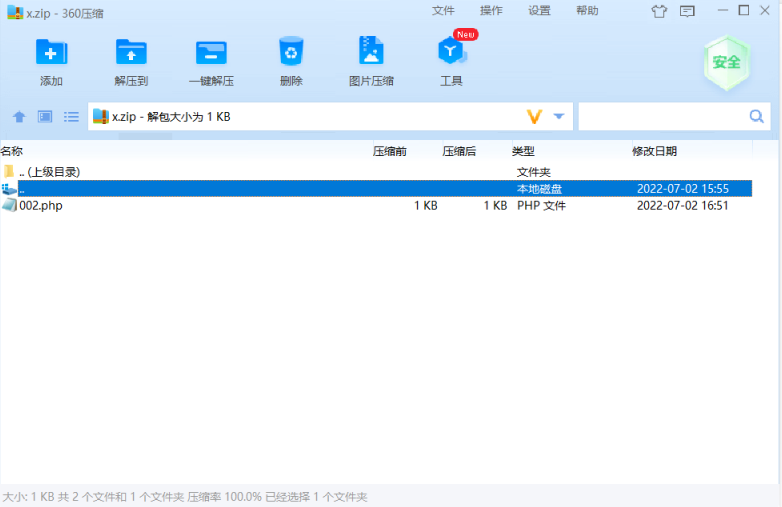Sort by 修改日期 column header
The image size is (782, 507).
[x=654, y=151]
